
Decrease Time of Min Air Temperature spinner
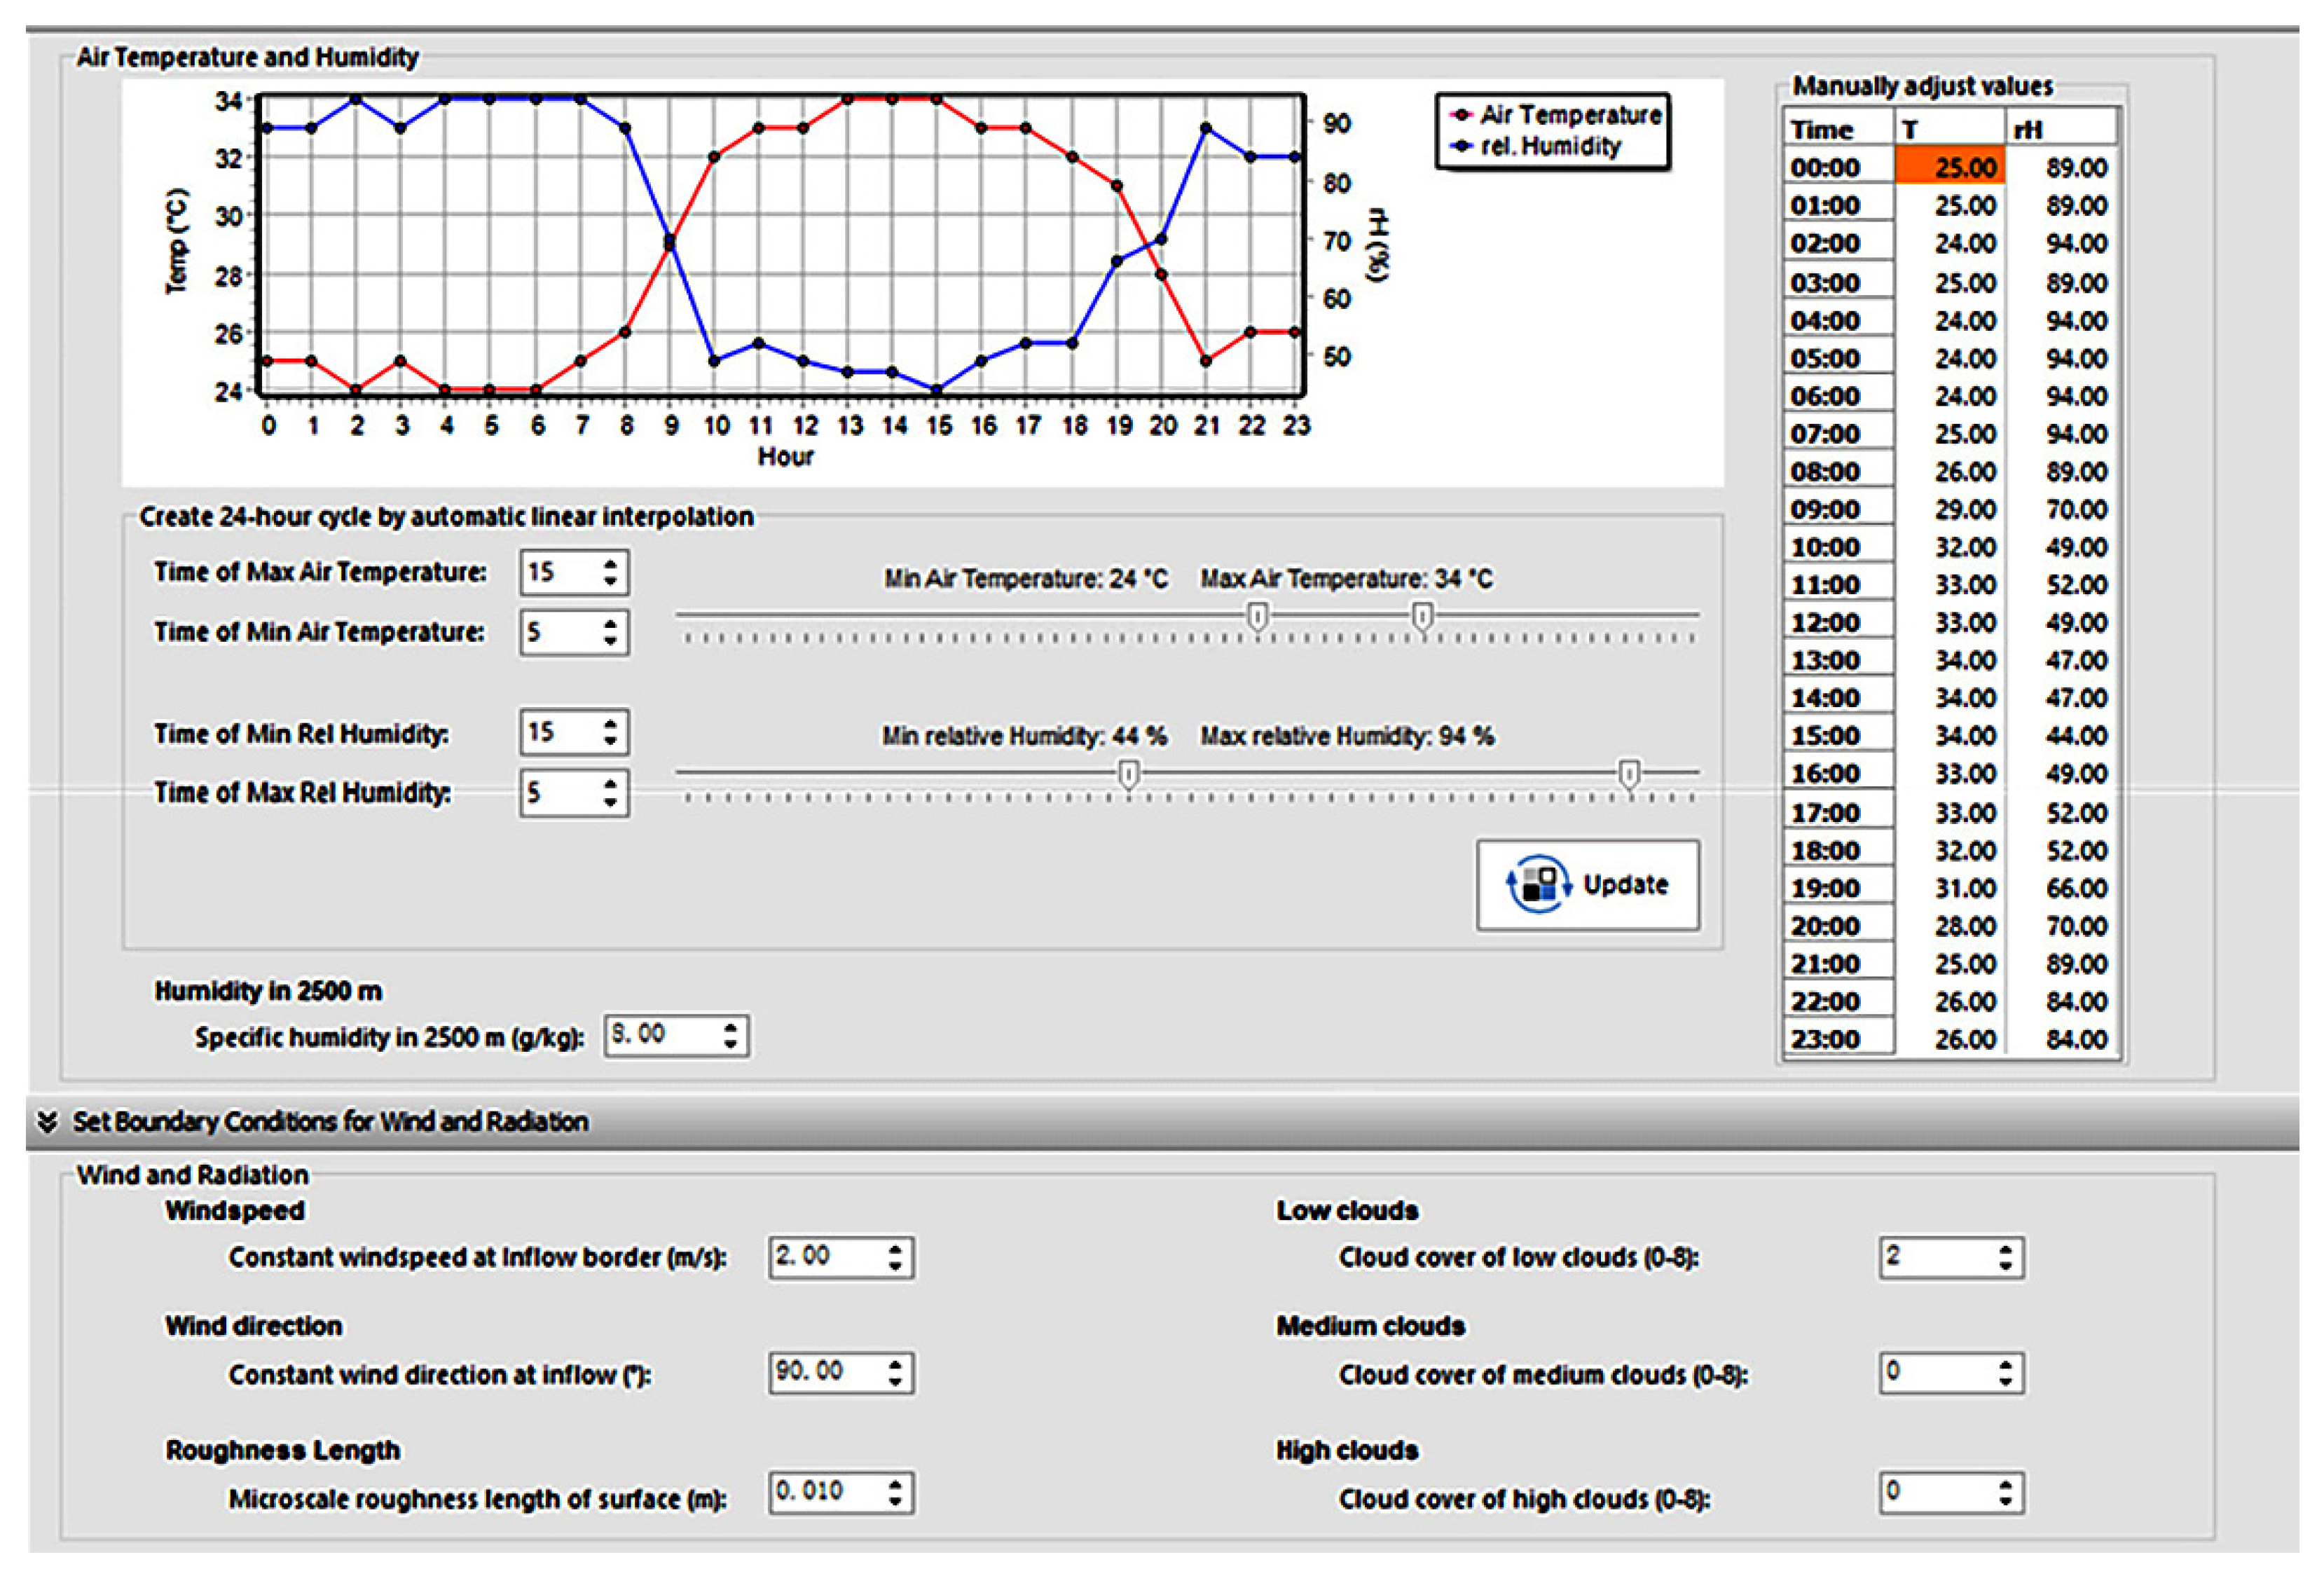tap(610, 641)
